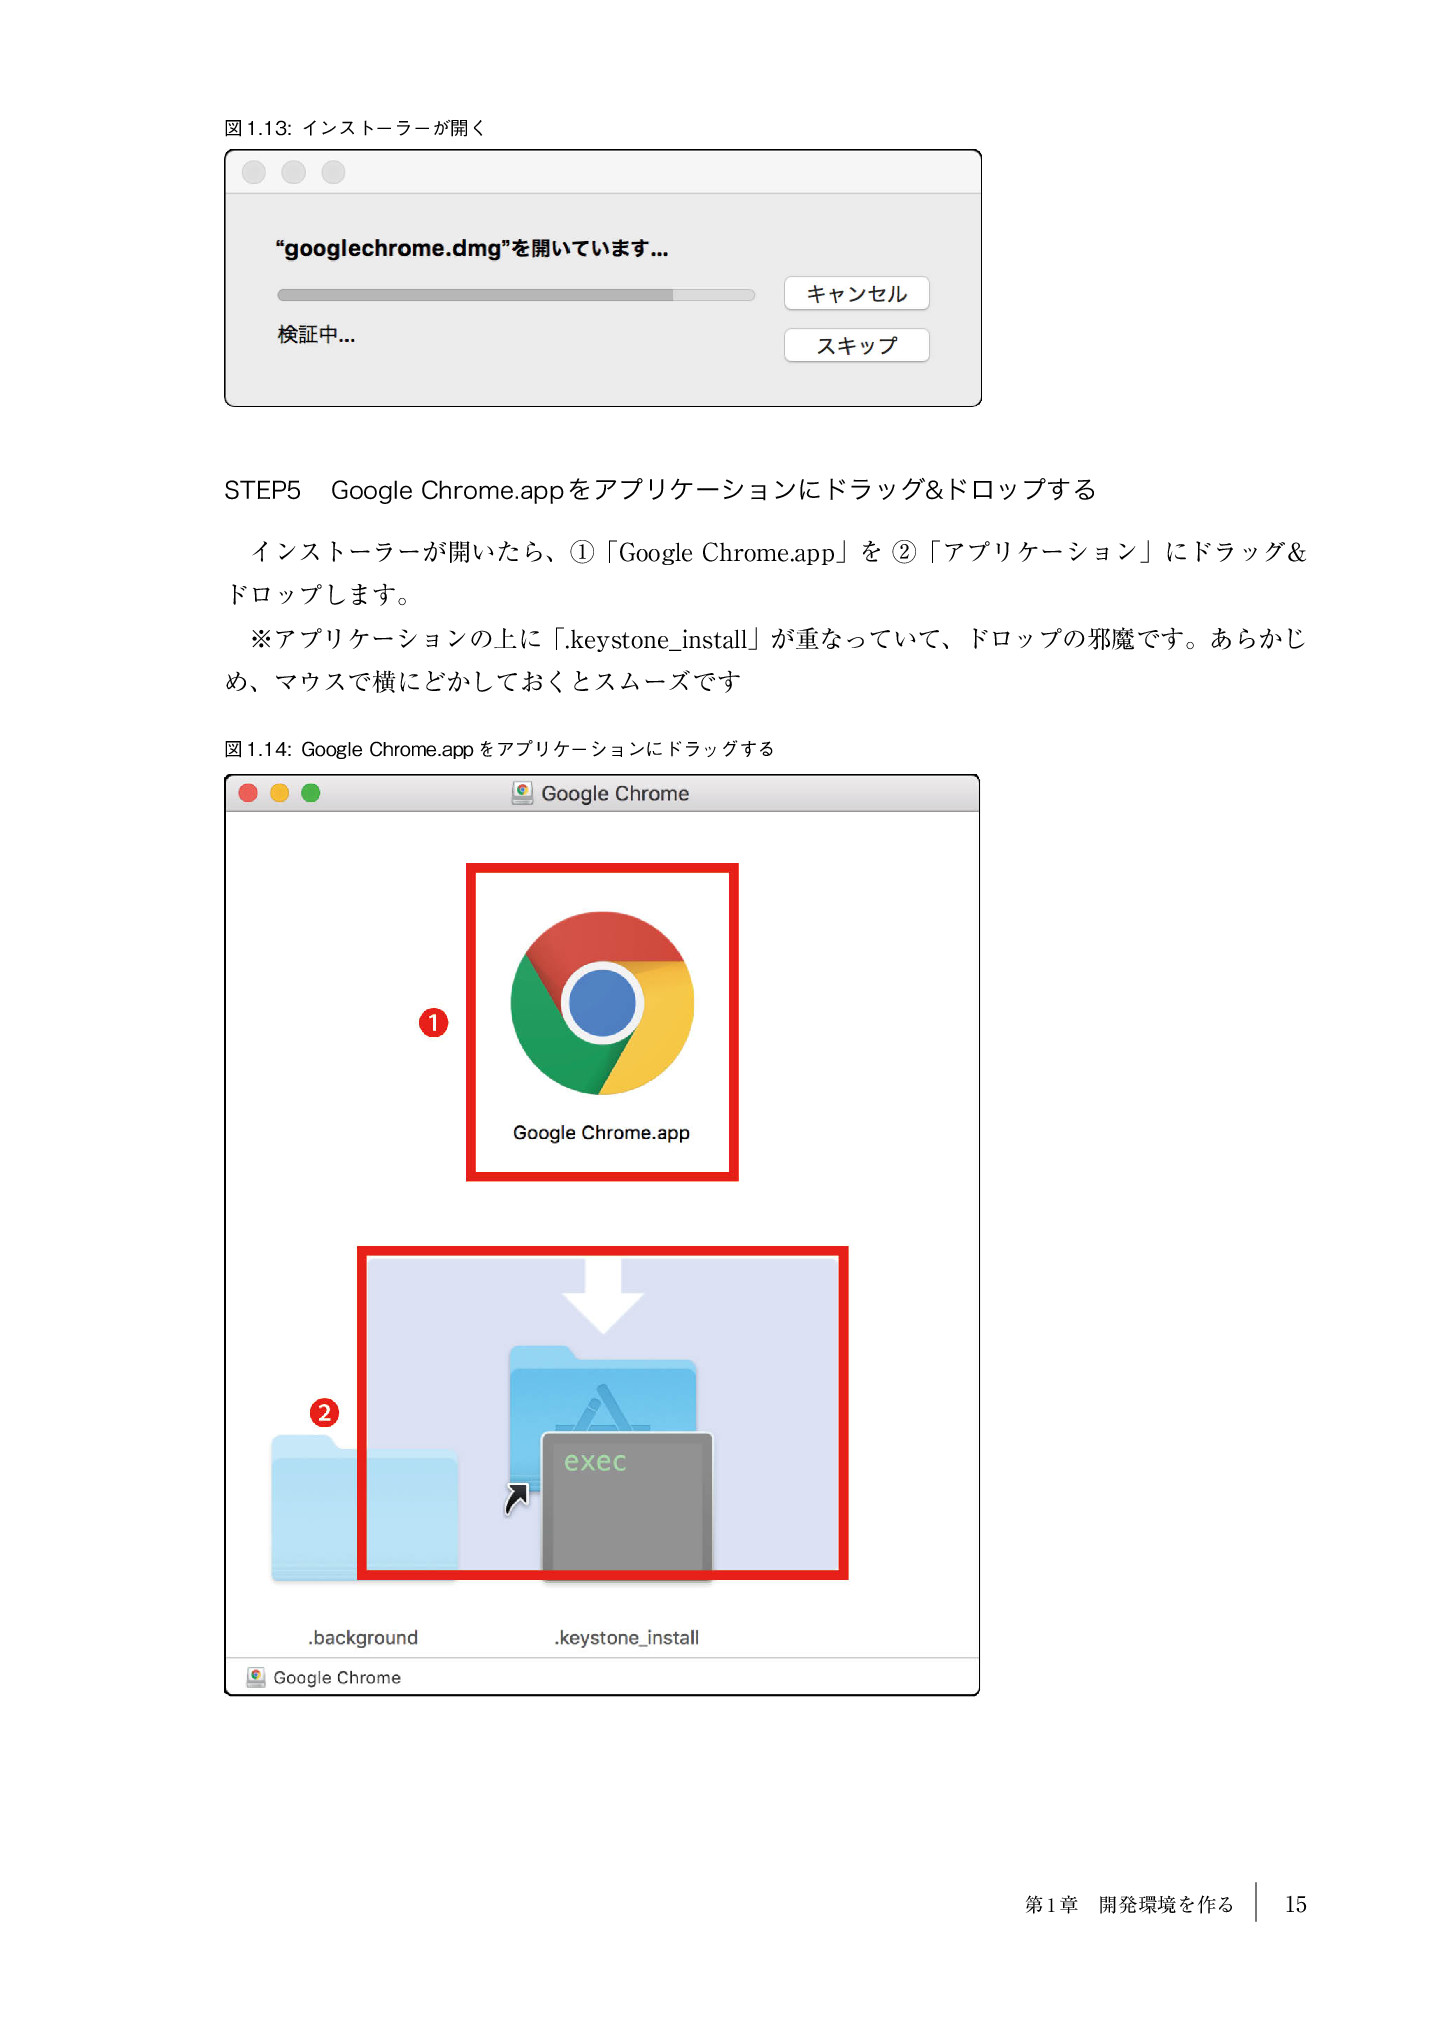
Task: Minimize the Google Chrome window with yellow button
Action: [280, 793]
